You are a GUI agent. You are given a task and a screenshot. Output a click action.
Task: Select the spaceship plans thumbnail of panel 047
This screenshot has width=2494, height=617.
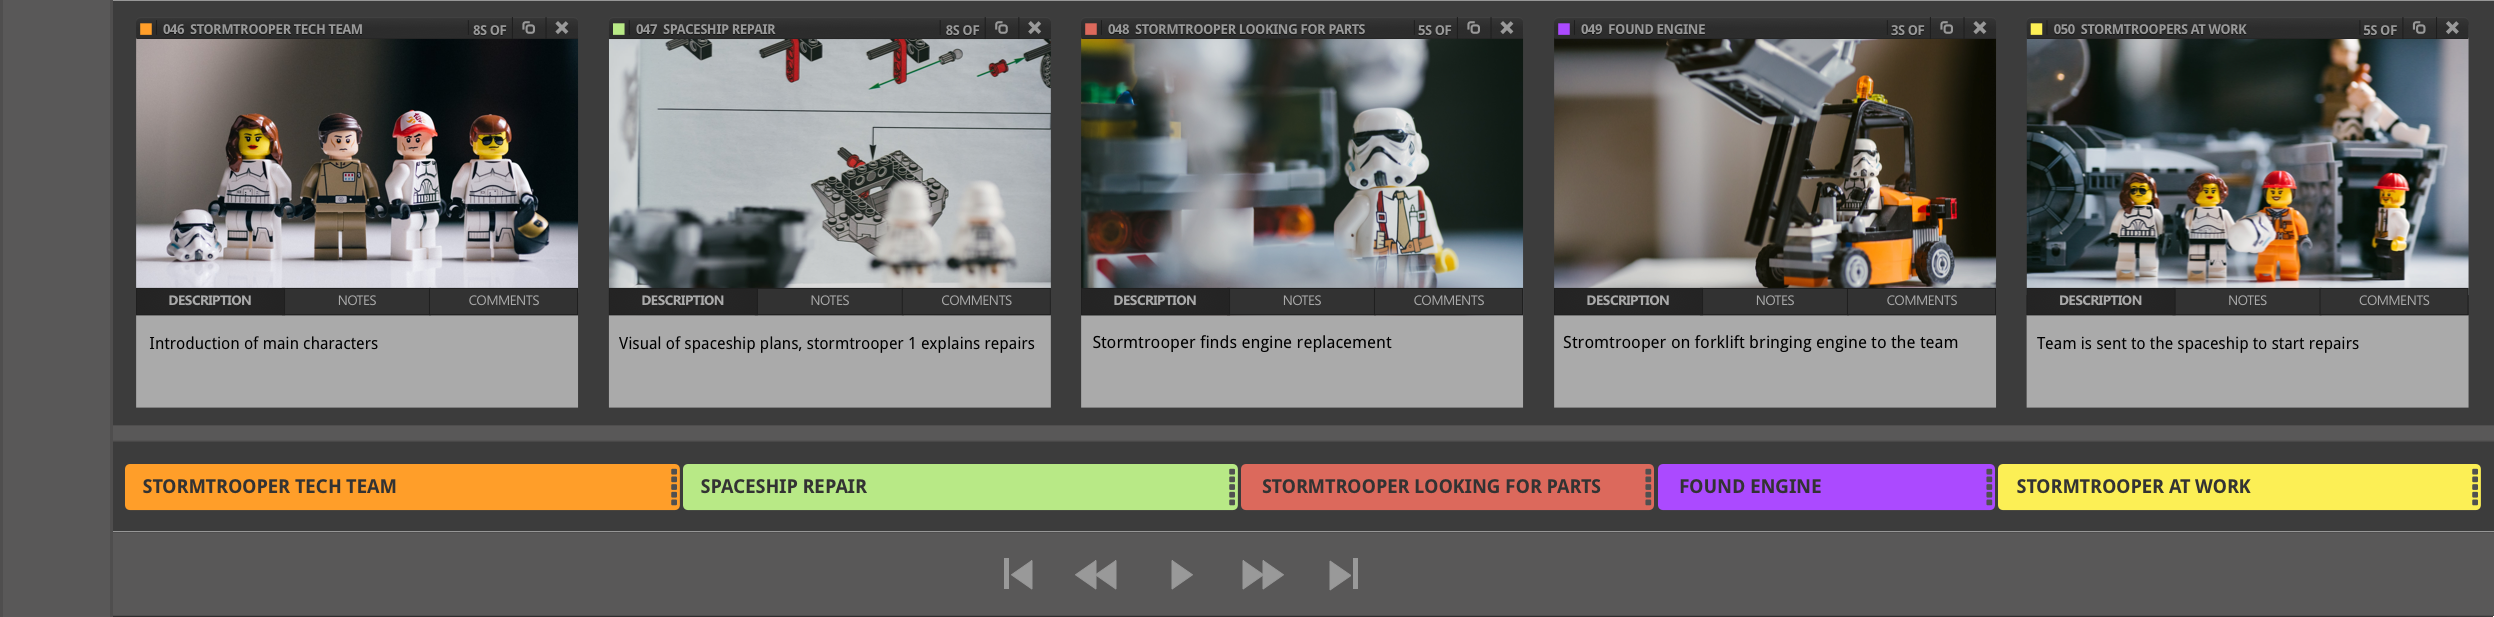pos(830,164)
